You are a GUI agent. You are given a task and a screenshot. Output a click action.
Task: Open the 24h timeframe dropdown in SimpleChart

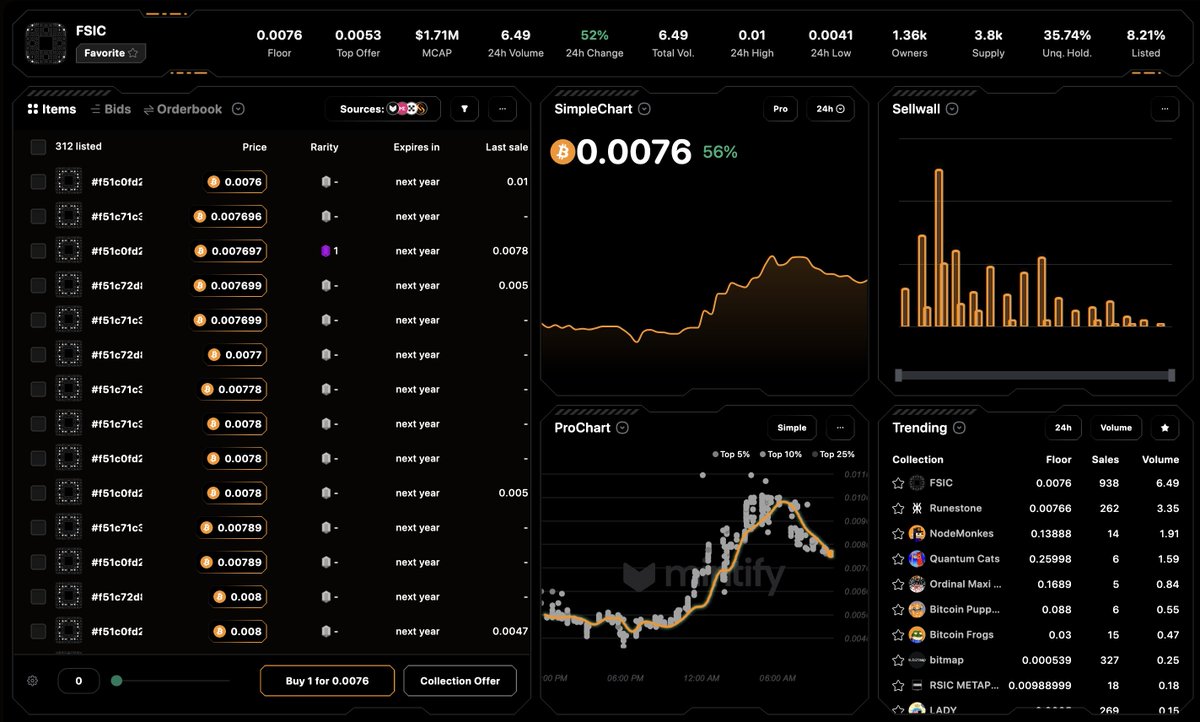pos(830,109)
